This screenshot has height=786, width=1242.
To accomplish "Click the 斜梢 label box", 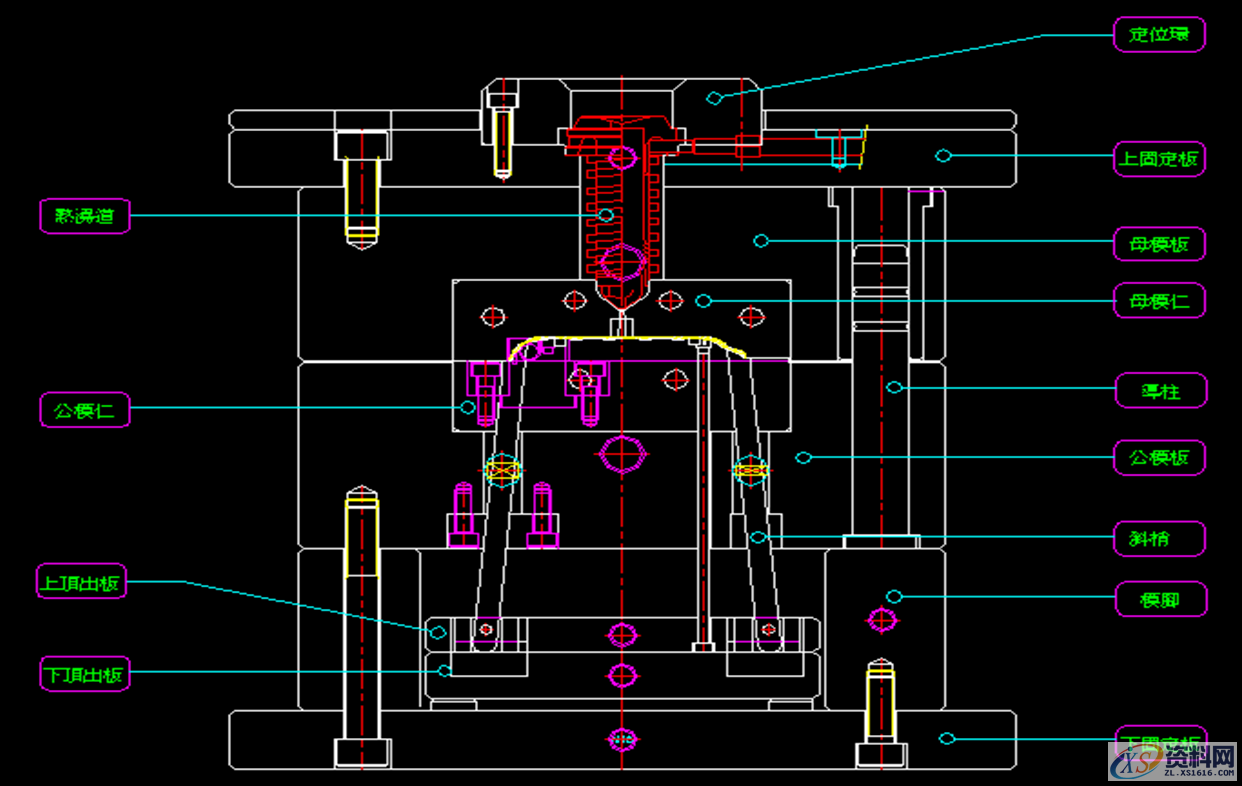I will pyautogui.click(x=1160, y=539).
